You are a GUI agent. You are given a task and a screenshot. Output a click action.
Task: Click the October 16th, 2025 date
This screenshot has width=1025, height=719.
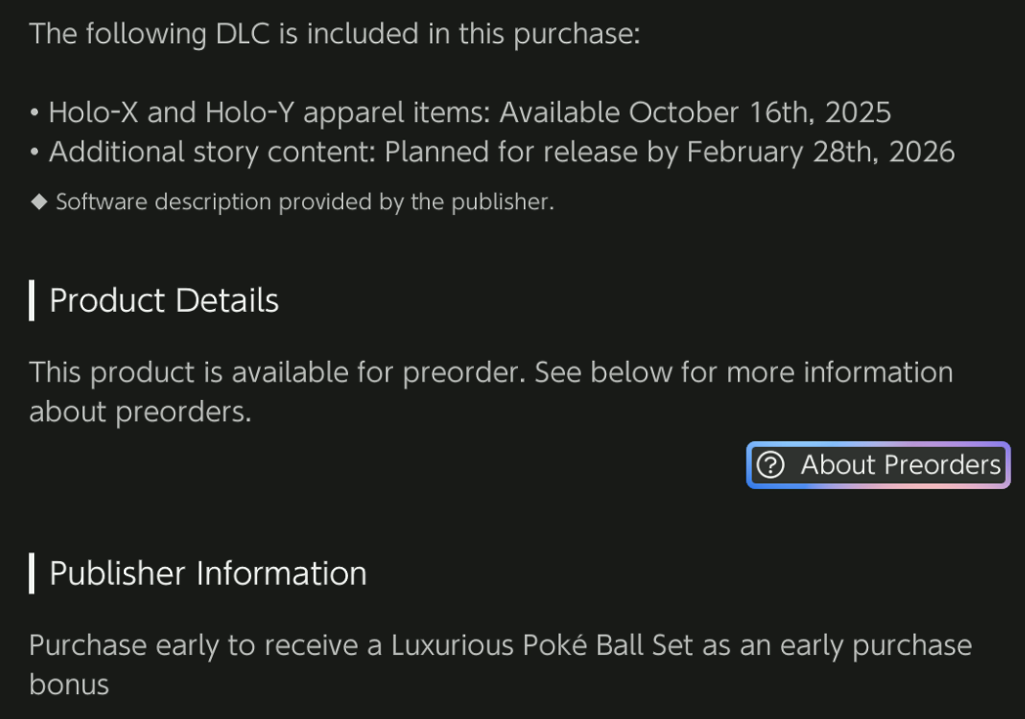coord(759,112)
